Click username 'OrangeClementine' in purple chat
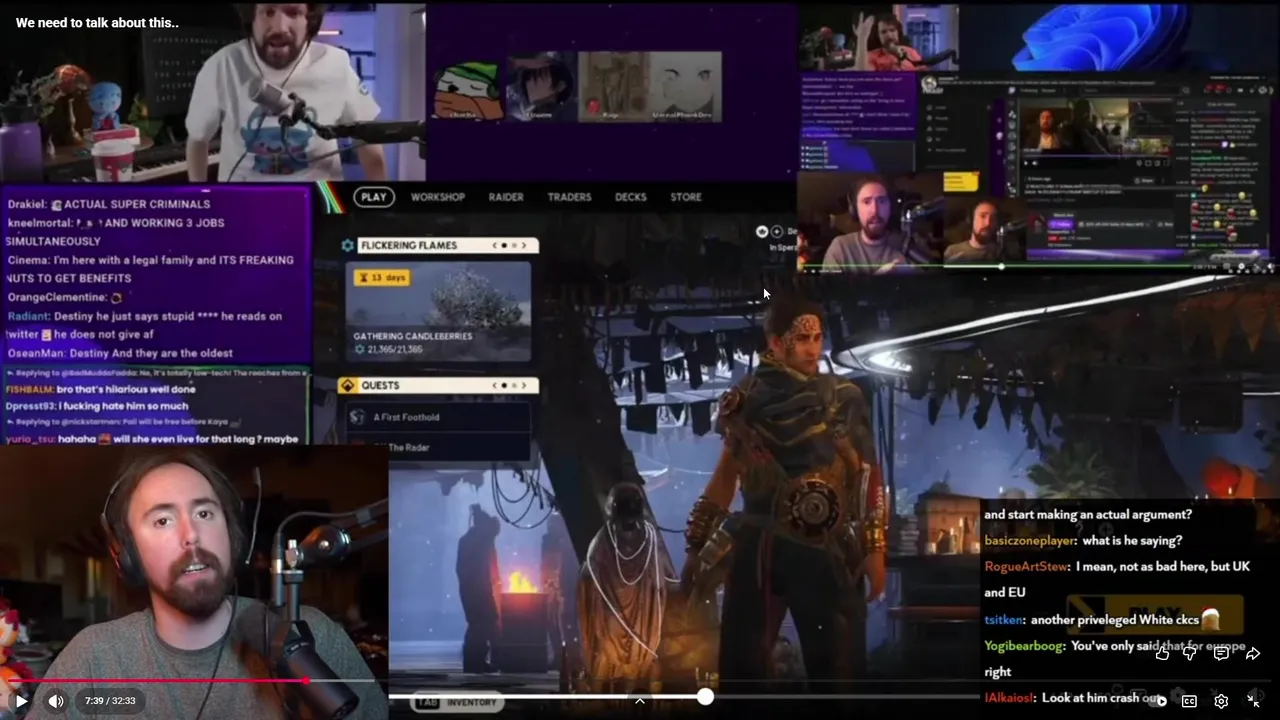 click(57, 297)
